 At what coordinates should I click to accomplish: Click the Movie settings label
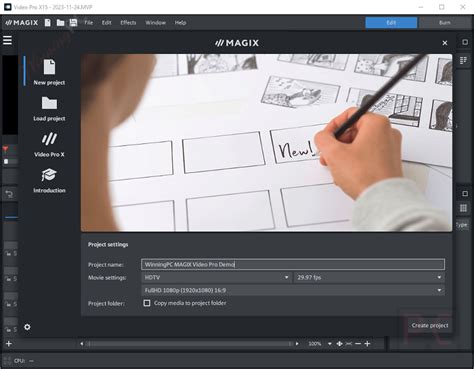[107, 277]
